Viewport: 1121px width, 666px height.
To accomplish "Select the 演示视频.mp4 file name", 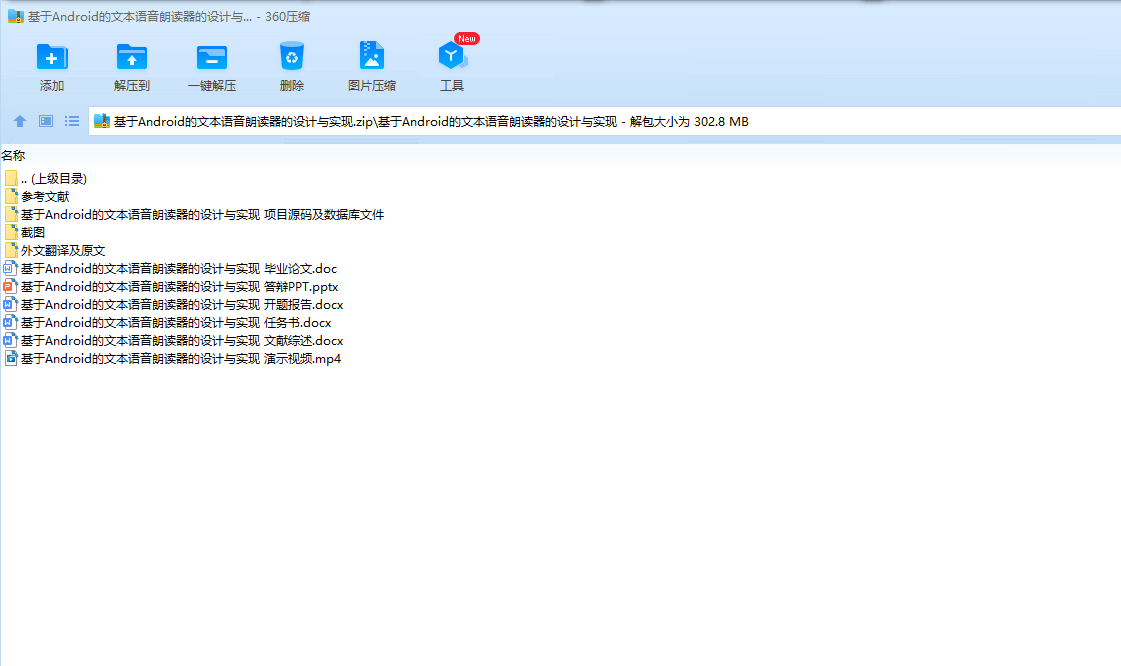I will 181,359.
